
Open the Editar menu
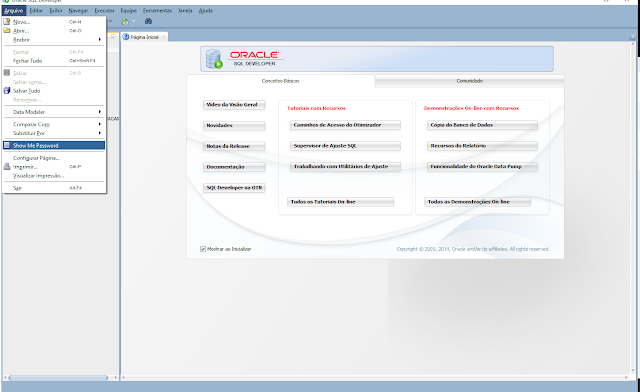(x=36, y=11)
